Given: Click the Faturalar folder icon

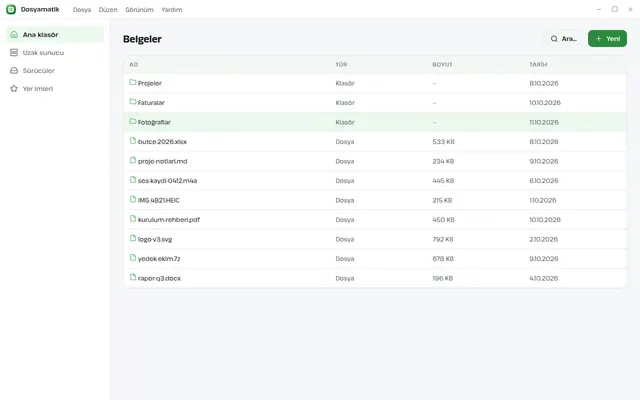Looking at the screenshot, I should [133, 102].
